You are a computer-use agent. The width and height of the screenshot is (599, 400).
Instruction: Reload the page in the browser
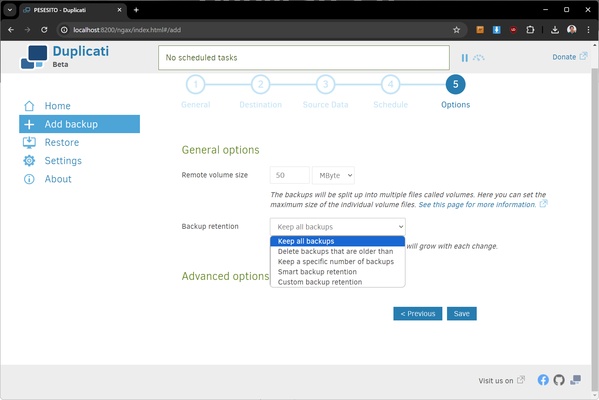click(44, 30)
